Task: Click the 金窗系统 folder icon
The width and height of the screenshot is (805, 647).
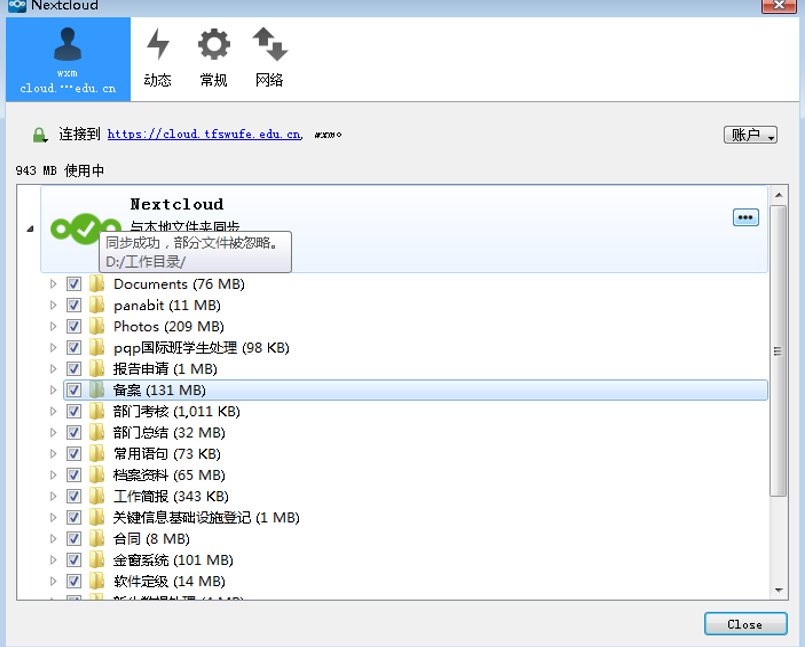Action: pos(97,559)
